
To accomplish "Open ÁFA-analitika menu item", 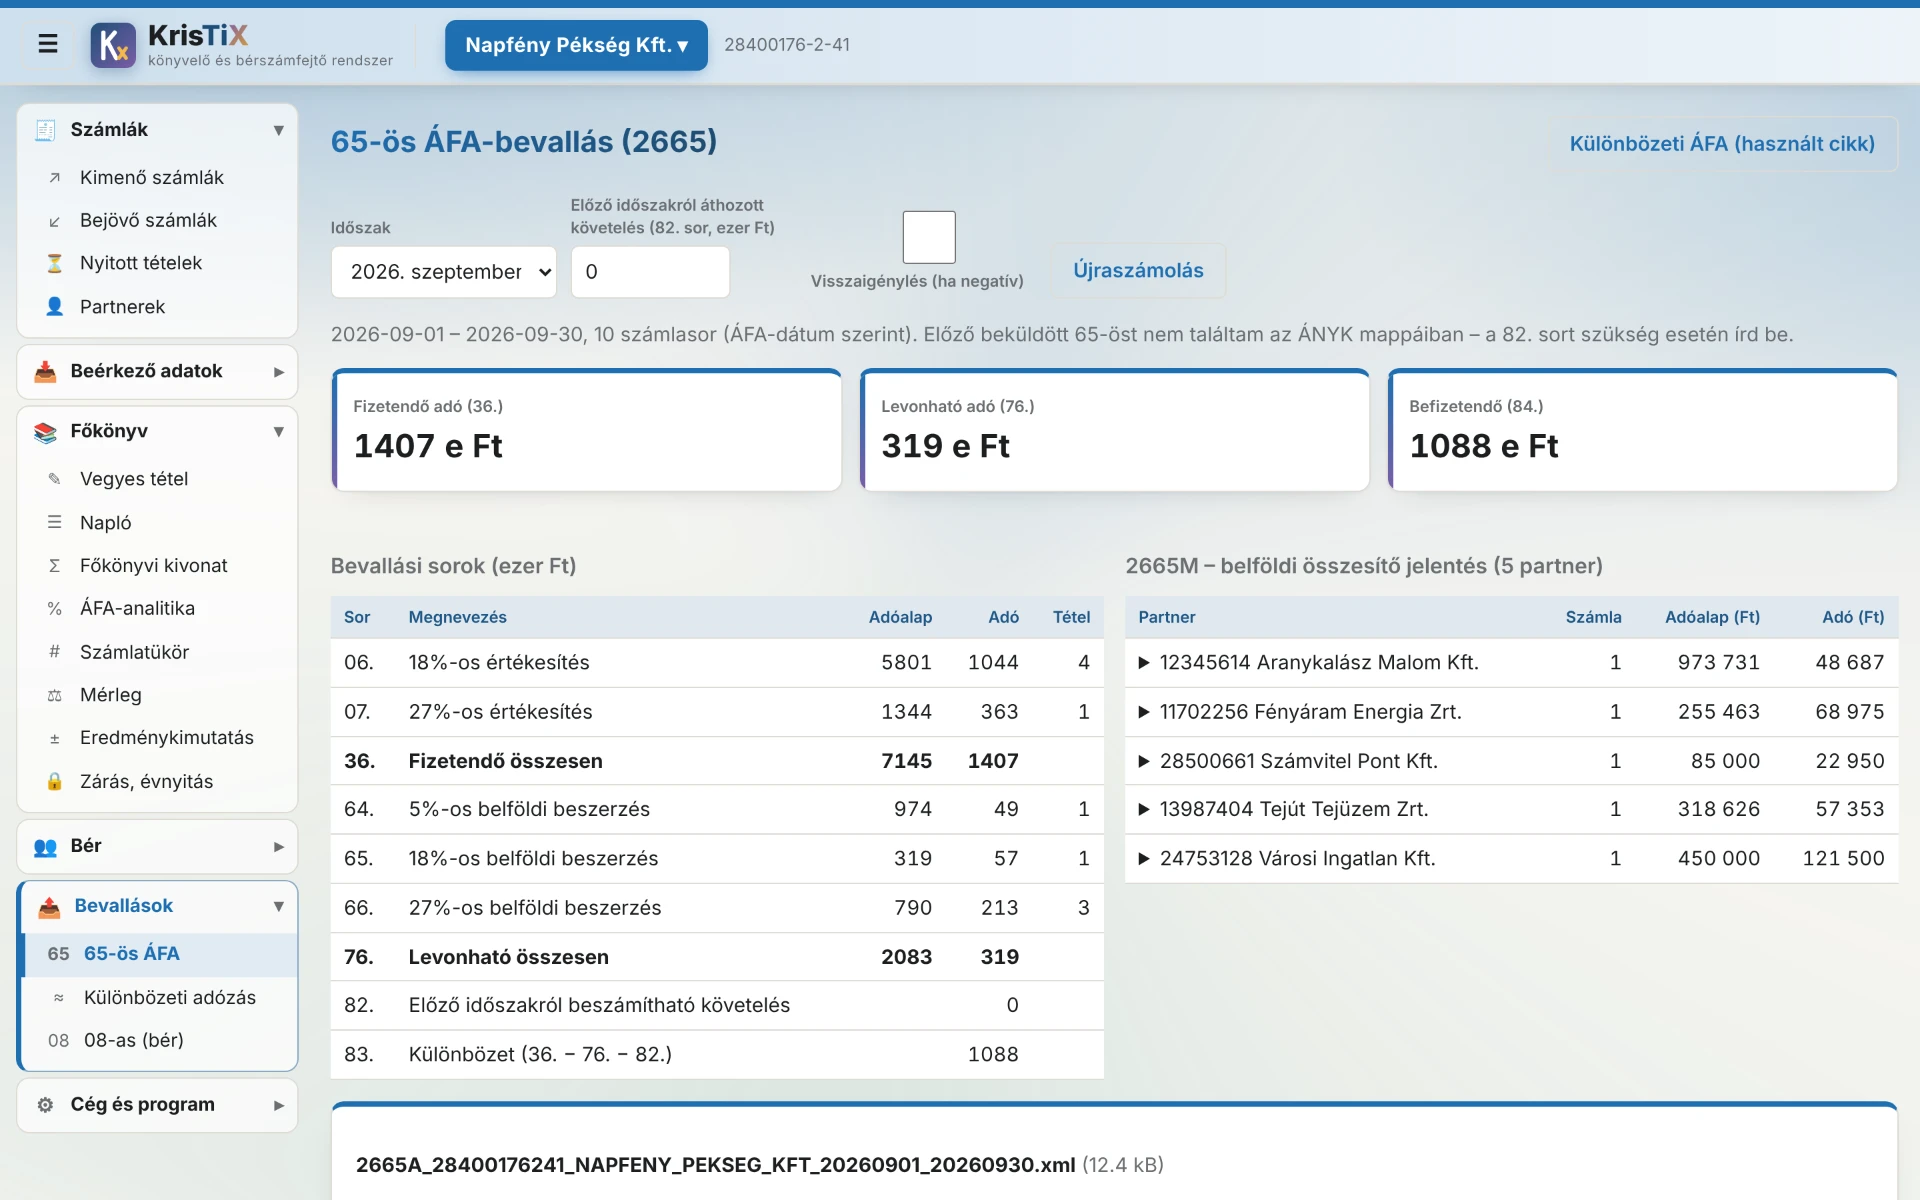I will [158, 609].
